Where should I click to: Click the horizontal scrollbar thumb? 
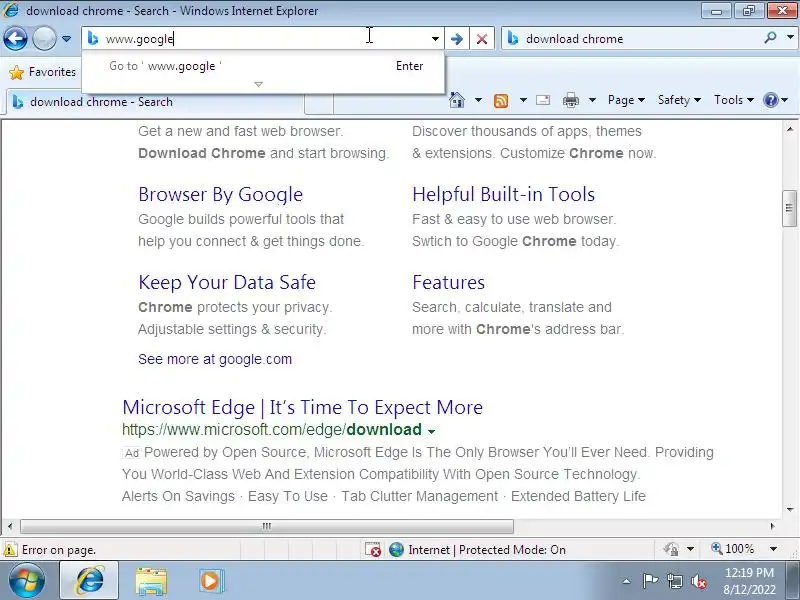[267, 526]
